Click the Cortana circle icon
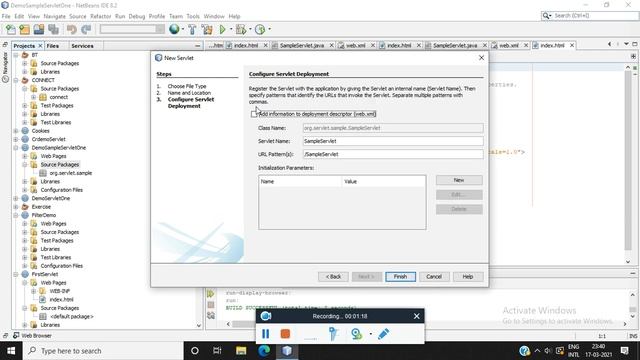640x360 pixels. [195, 351]
